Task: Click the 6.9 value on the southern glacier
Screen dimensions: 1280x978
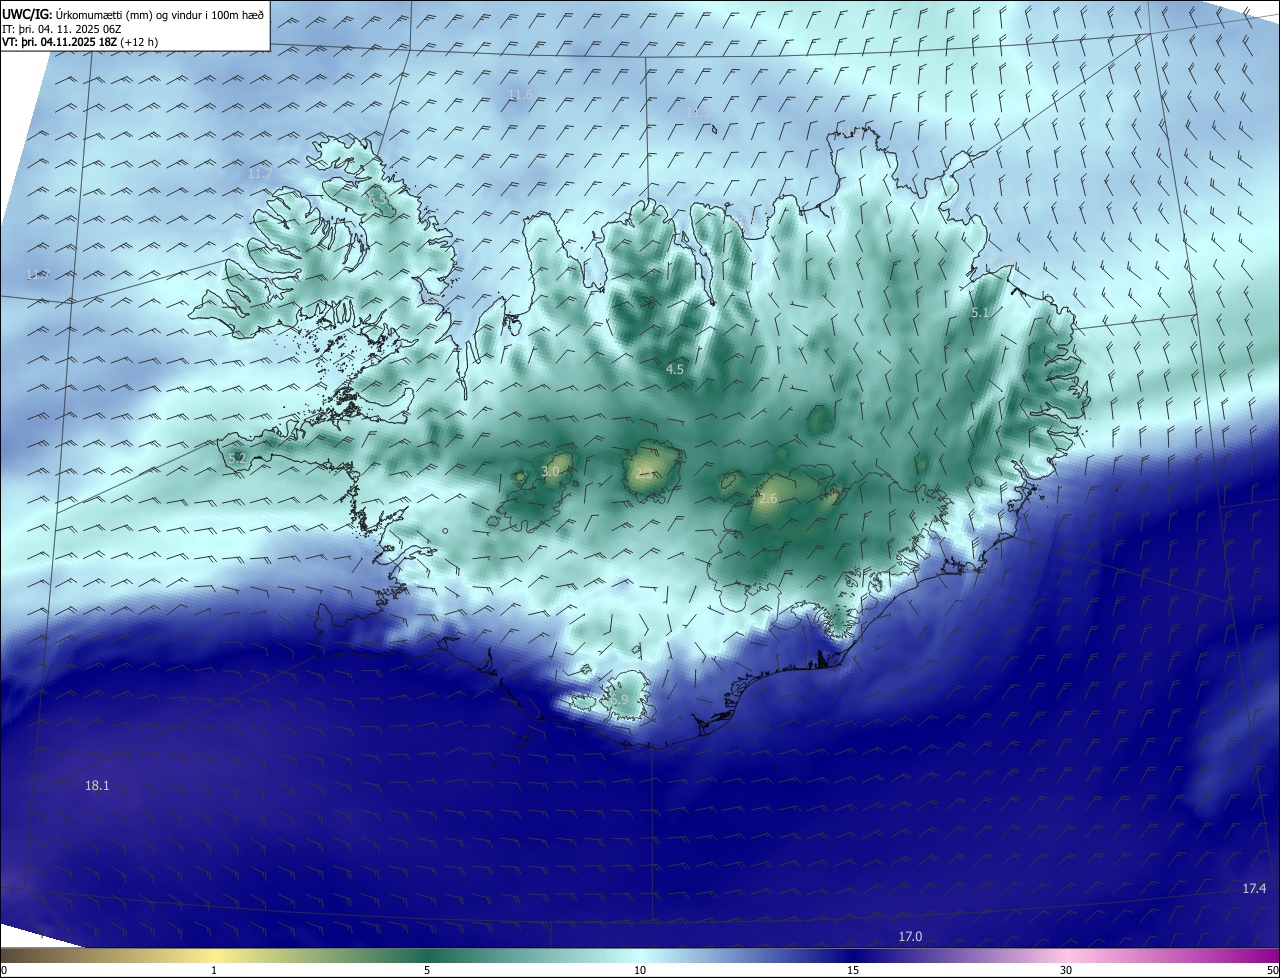Action: coord(620,700)
